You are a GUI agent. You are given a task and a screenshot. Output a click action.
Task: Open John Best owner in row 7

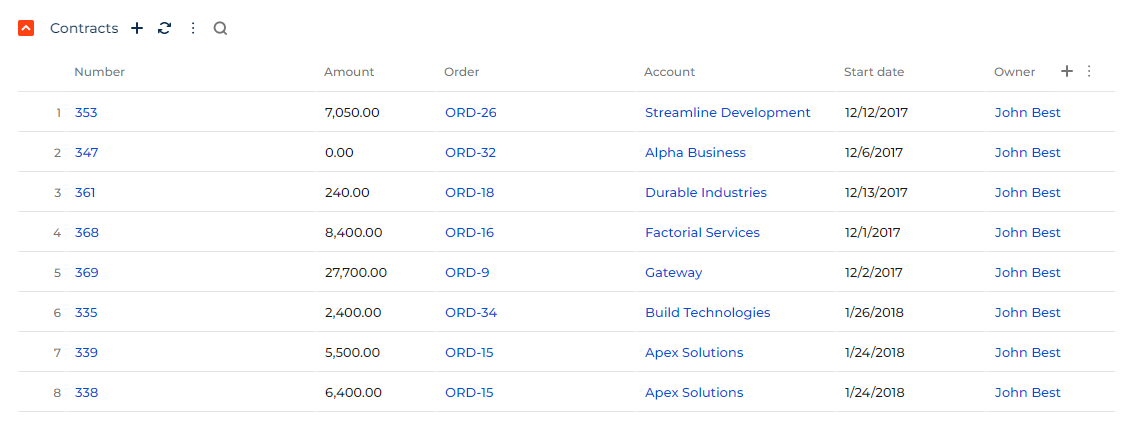pos(1027,352)
